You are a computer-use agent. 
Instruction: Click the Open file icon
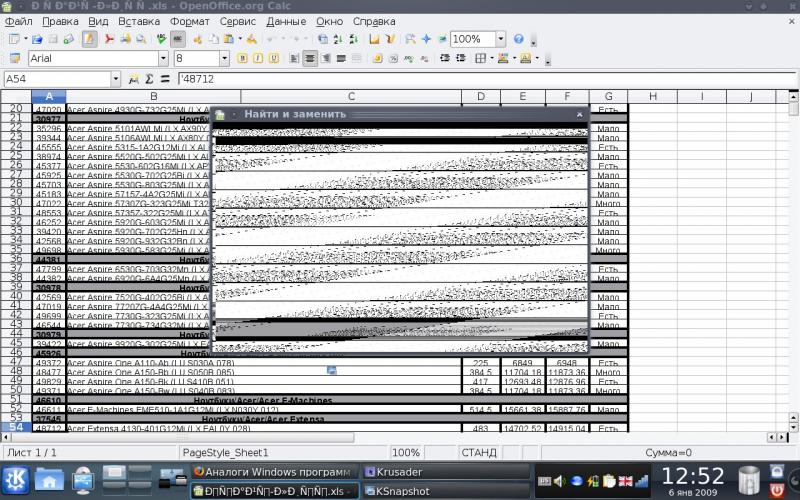click(x=37, y=39)
